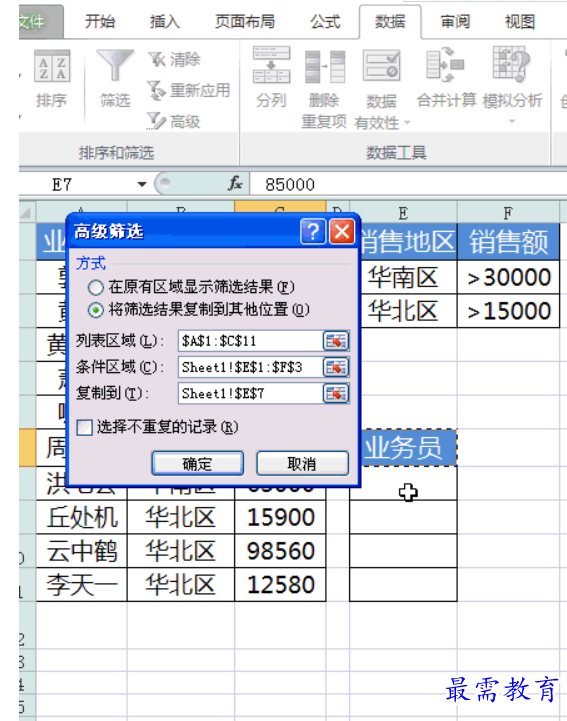The width and height of the screenshot is (567, 721).
Task: Click the 条件区域 input field
Action: pyautogui.click(x=250, y=367)
